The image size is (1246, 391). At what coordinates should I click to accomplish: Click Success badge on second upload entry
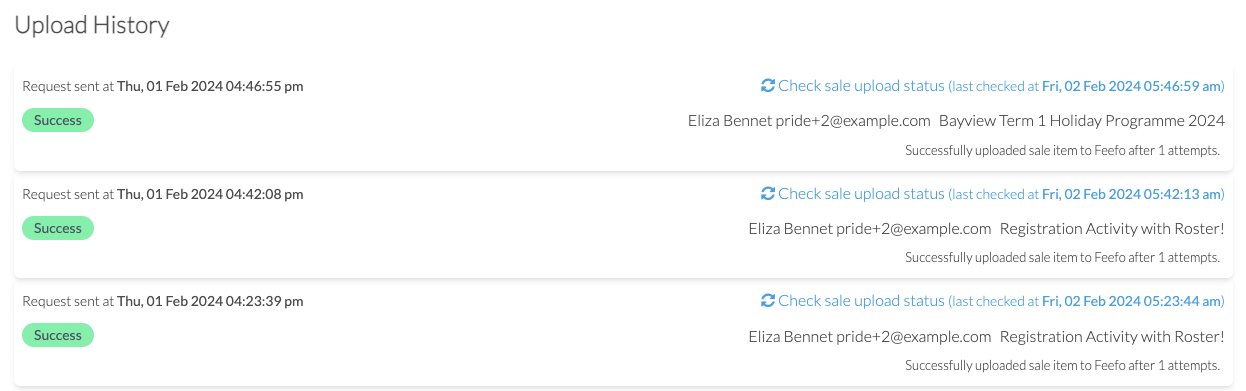tap(58, 228)
